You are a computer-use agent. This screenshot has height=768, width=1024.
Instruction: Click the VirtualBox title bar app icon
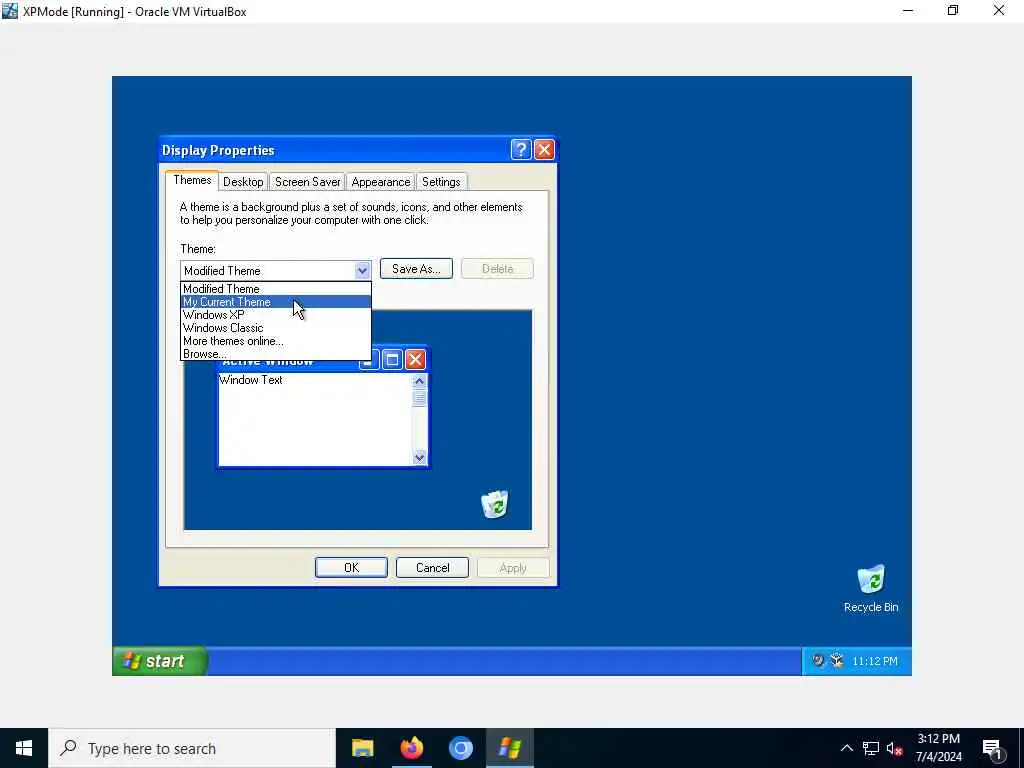coord(10,11)
